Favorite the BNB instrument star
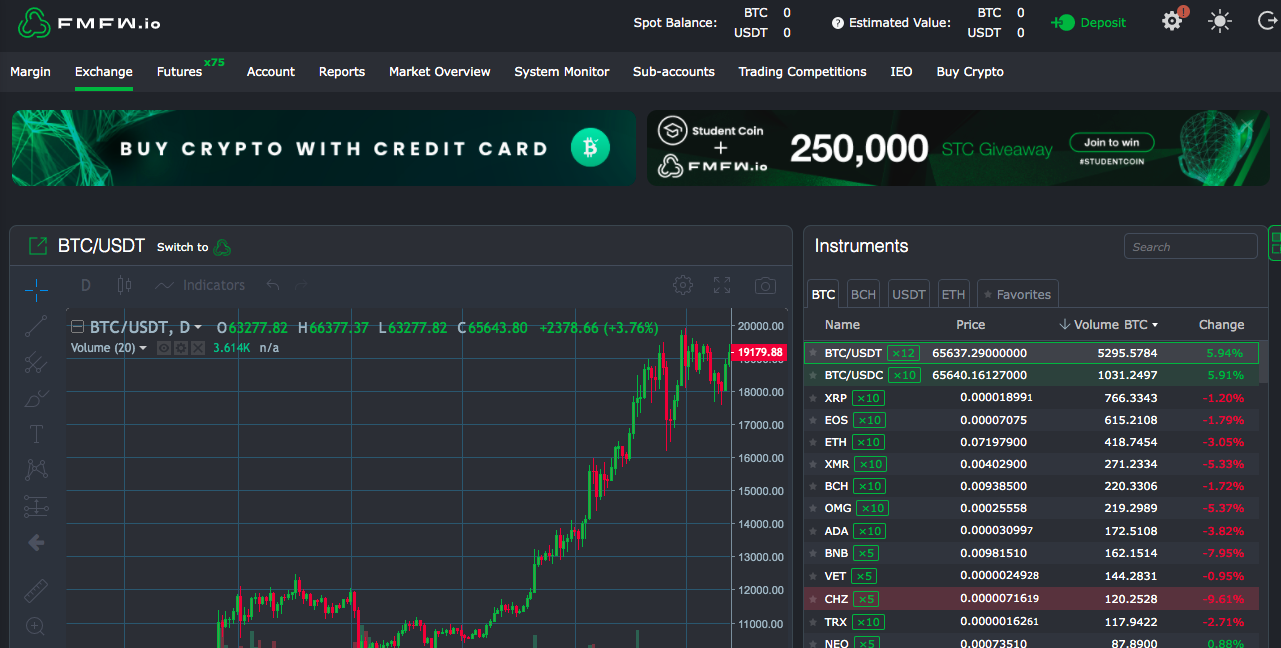Screen dimensions: 1281x648 coord(813,553)
